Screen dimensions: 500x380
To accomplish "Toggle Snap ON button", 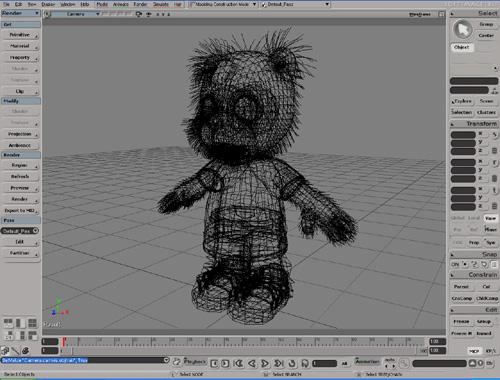I will point(455,264).
